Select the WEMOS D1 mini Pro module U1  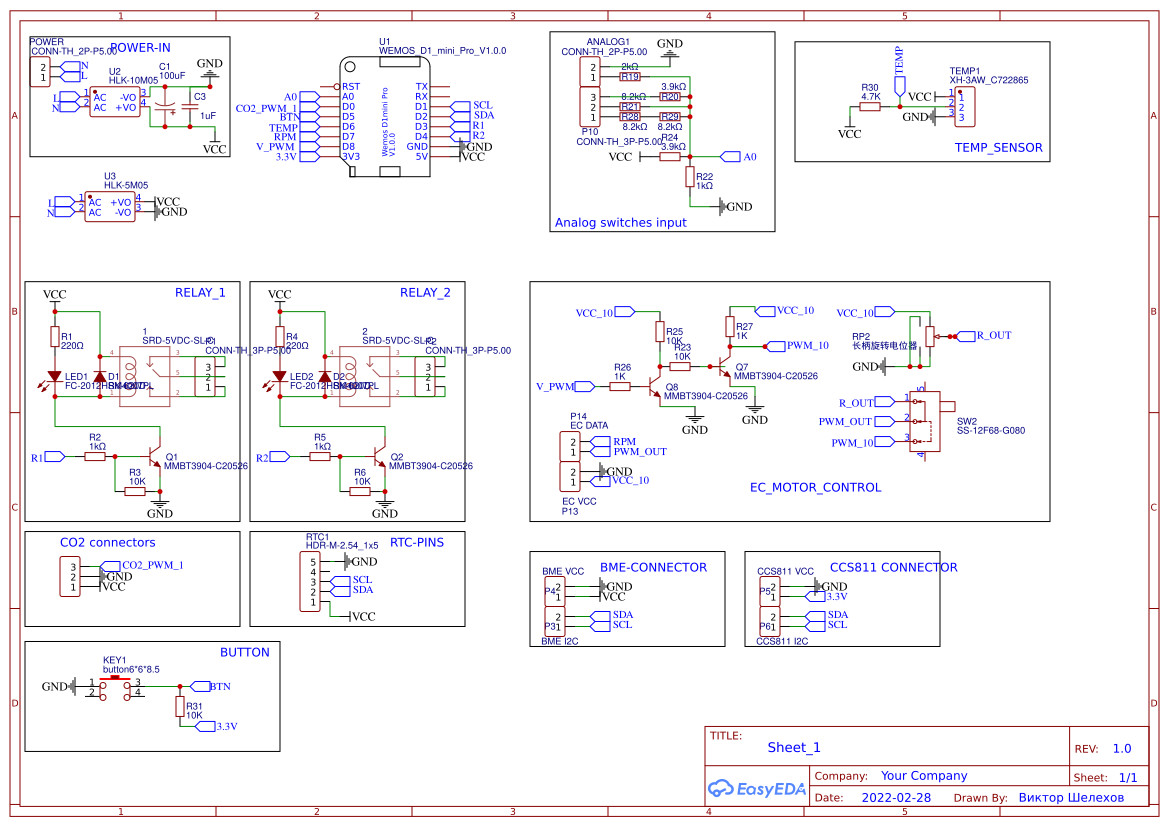click(x=390, y=116)
